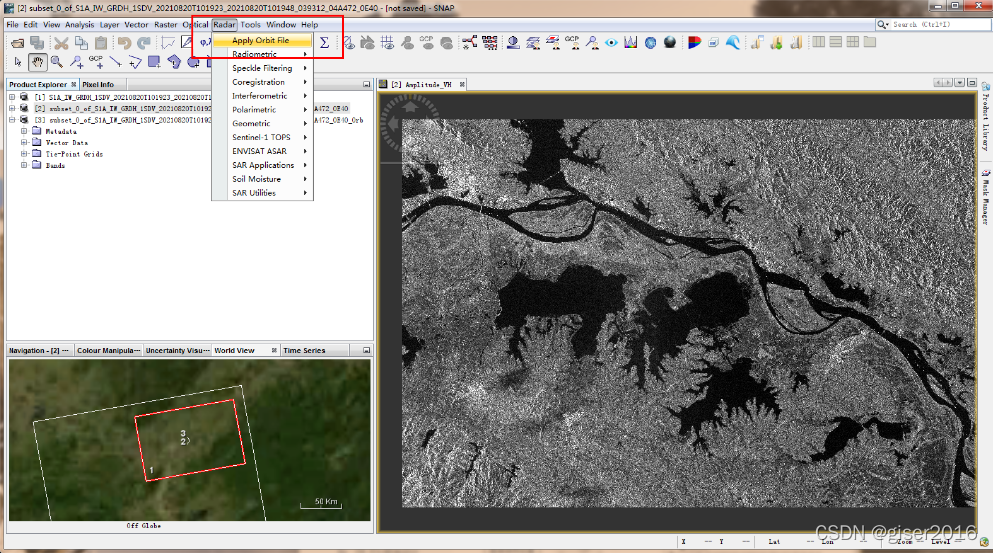The image size is (993, 553).
Task: Click Apply Orbit File menu entry
Action: click(x=260, y=41)
